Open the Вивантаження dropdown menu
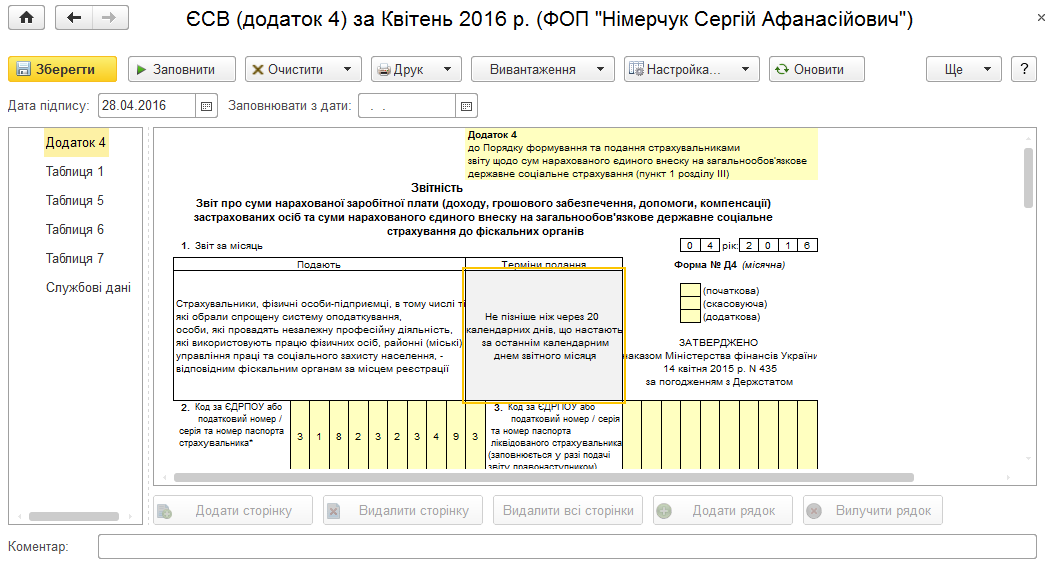Image resolution: width=1049 pixels, height=565 pixels. tap(543, 69)
